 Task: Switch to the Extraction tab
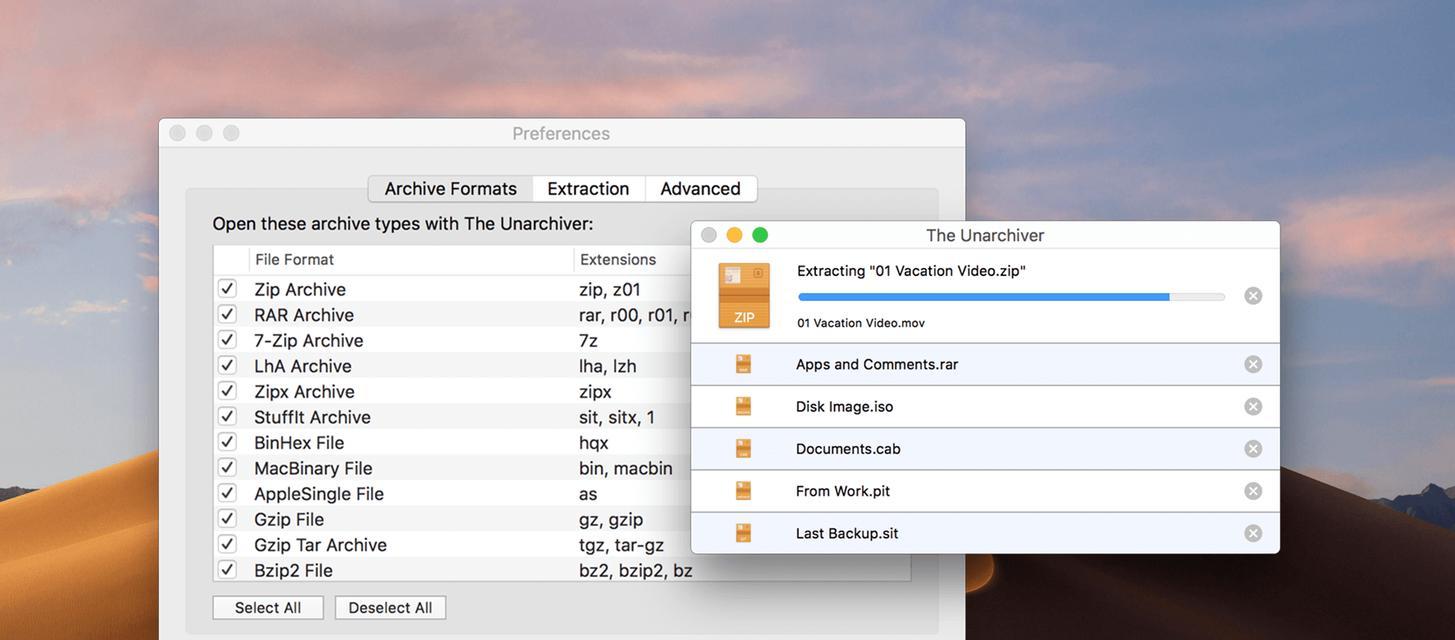coord(588,189)
